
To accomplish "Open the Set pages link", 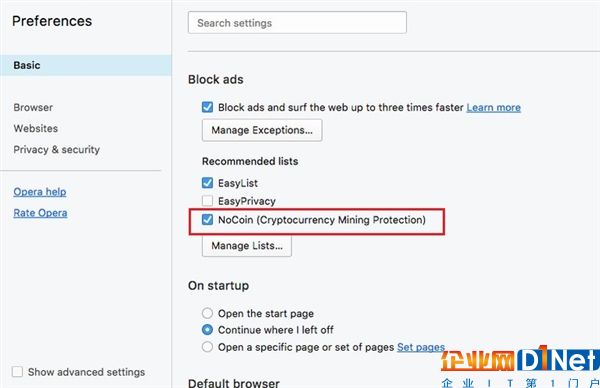I will point(421,347).
